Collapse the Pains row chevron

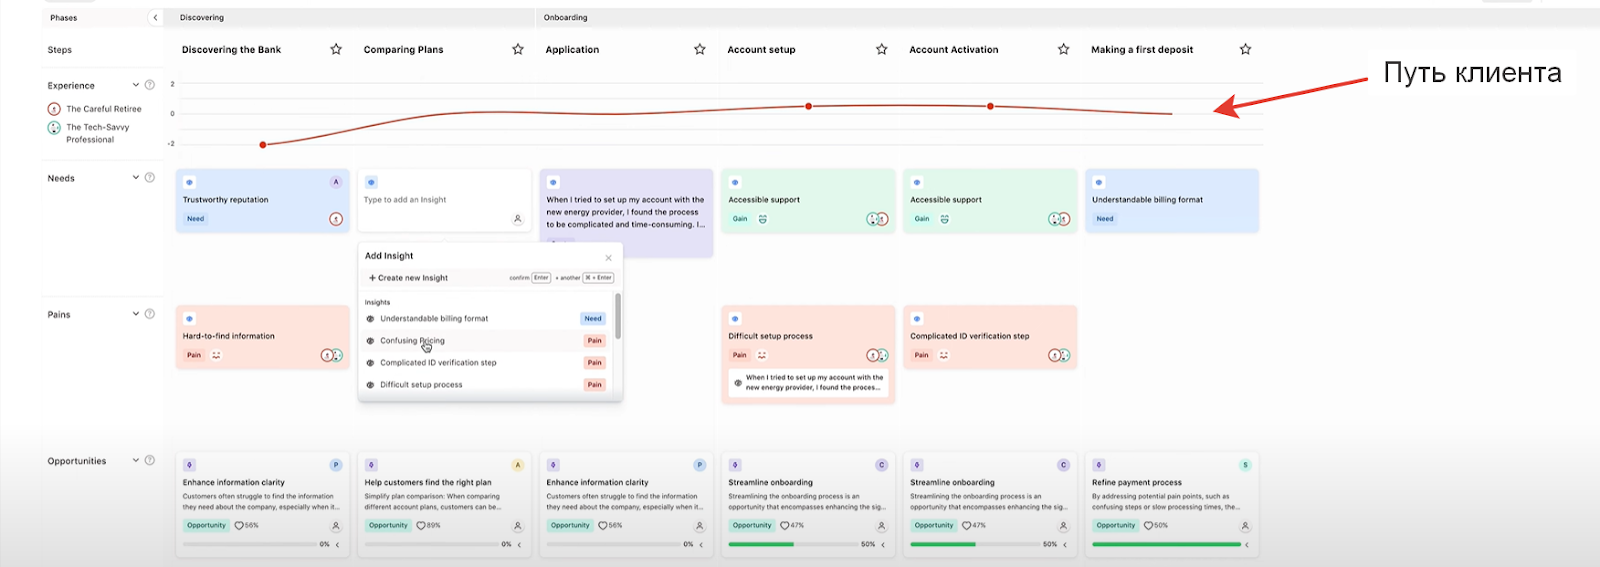pyautogui.click(x=136, y=314)
